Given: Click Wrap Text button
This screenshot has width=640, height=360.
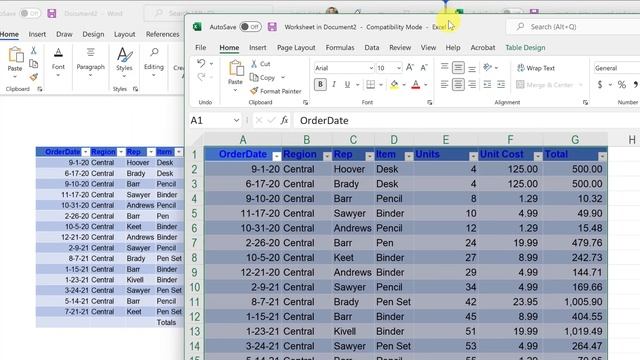Looking at the screenshot, I should [x=536, y=68].
